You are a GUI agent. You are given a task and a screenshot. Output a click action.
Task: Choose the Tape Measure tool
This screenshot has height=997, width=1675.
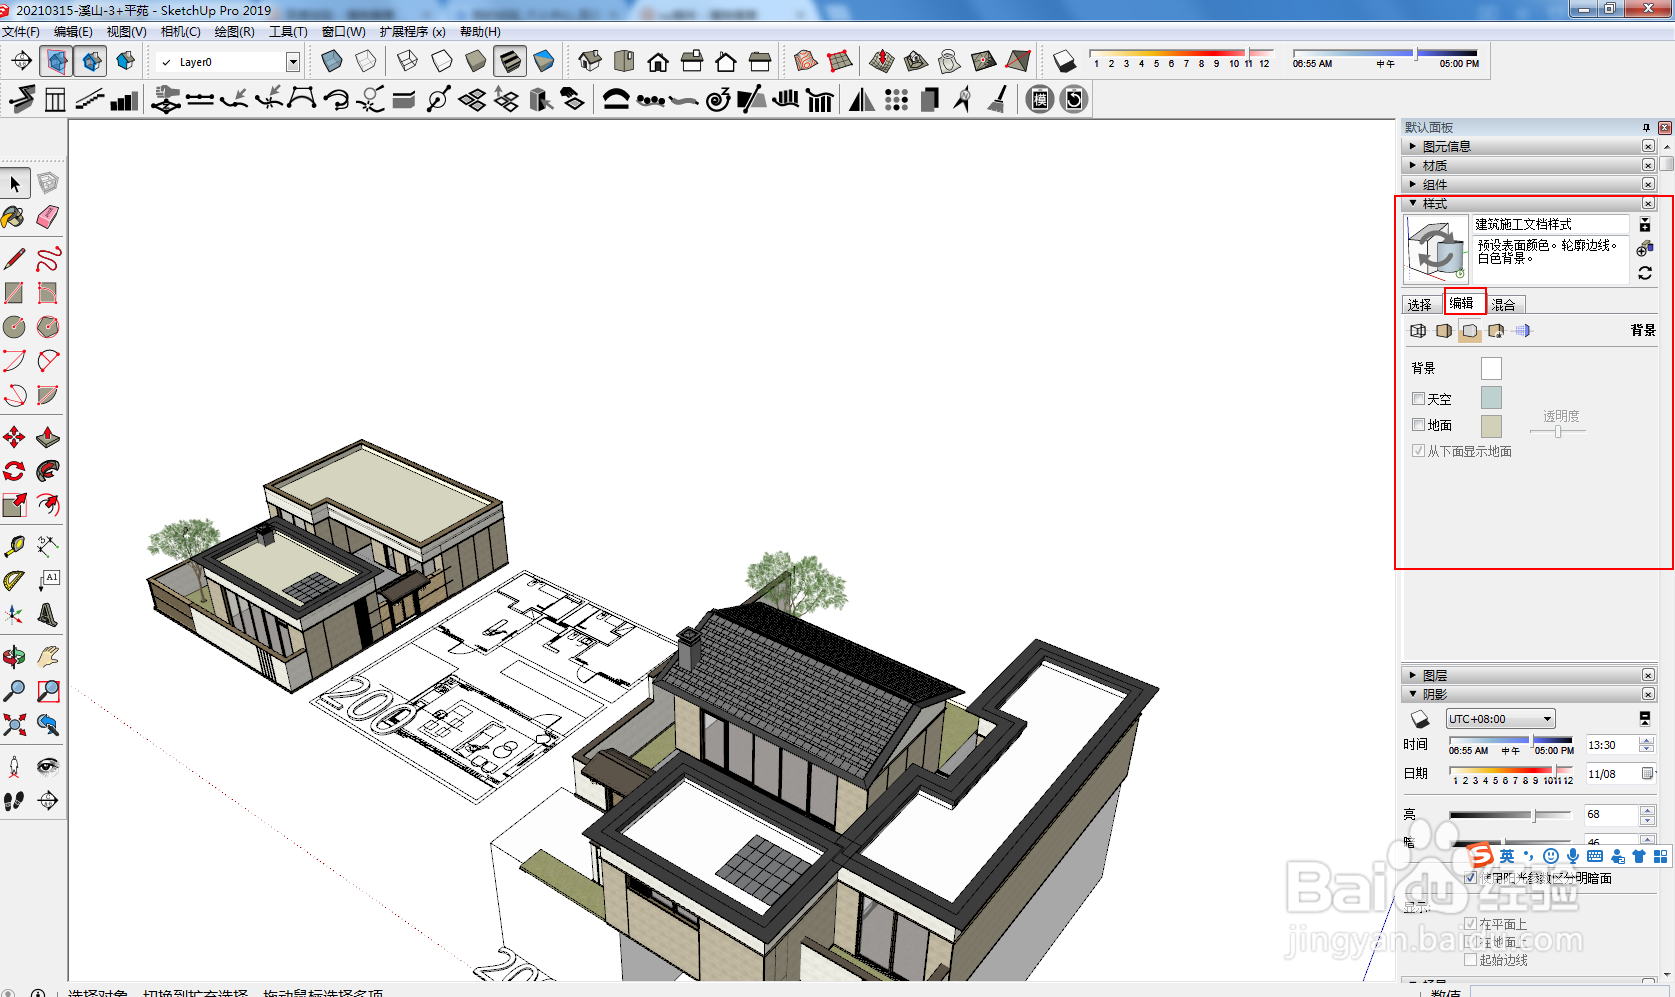click(x=14, y=546)
